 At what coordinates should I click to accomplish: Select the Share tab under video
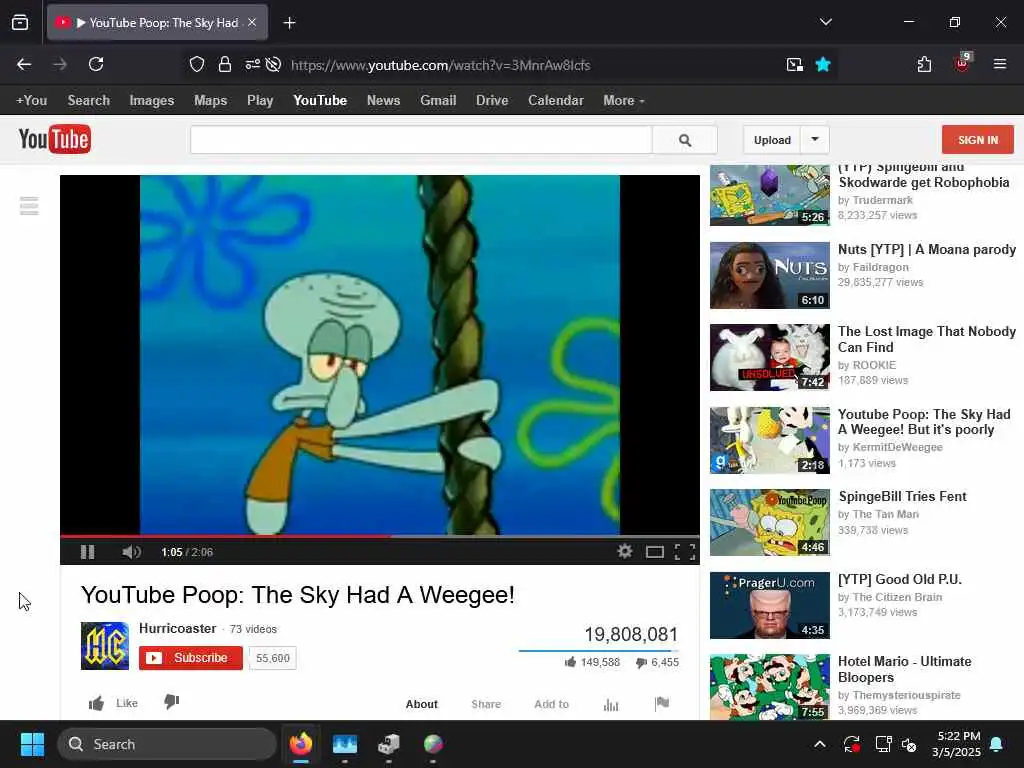[x=486, y=704]
